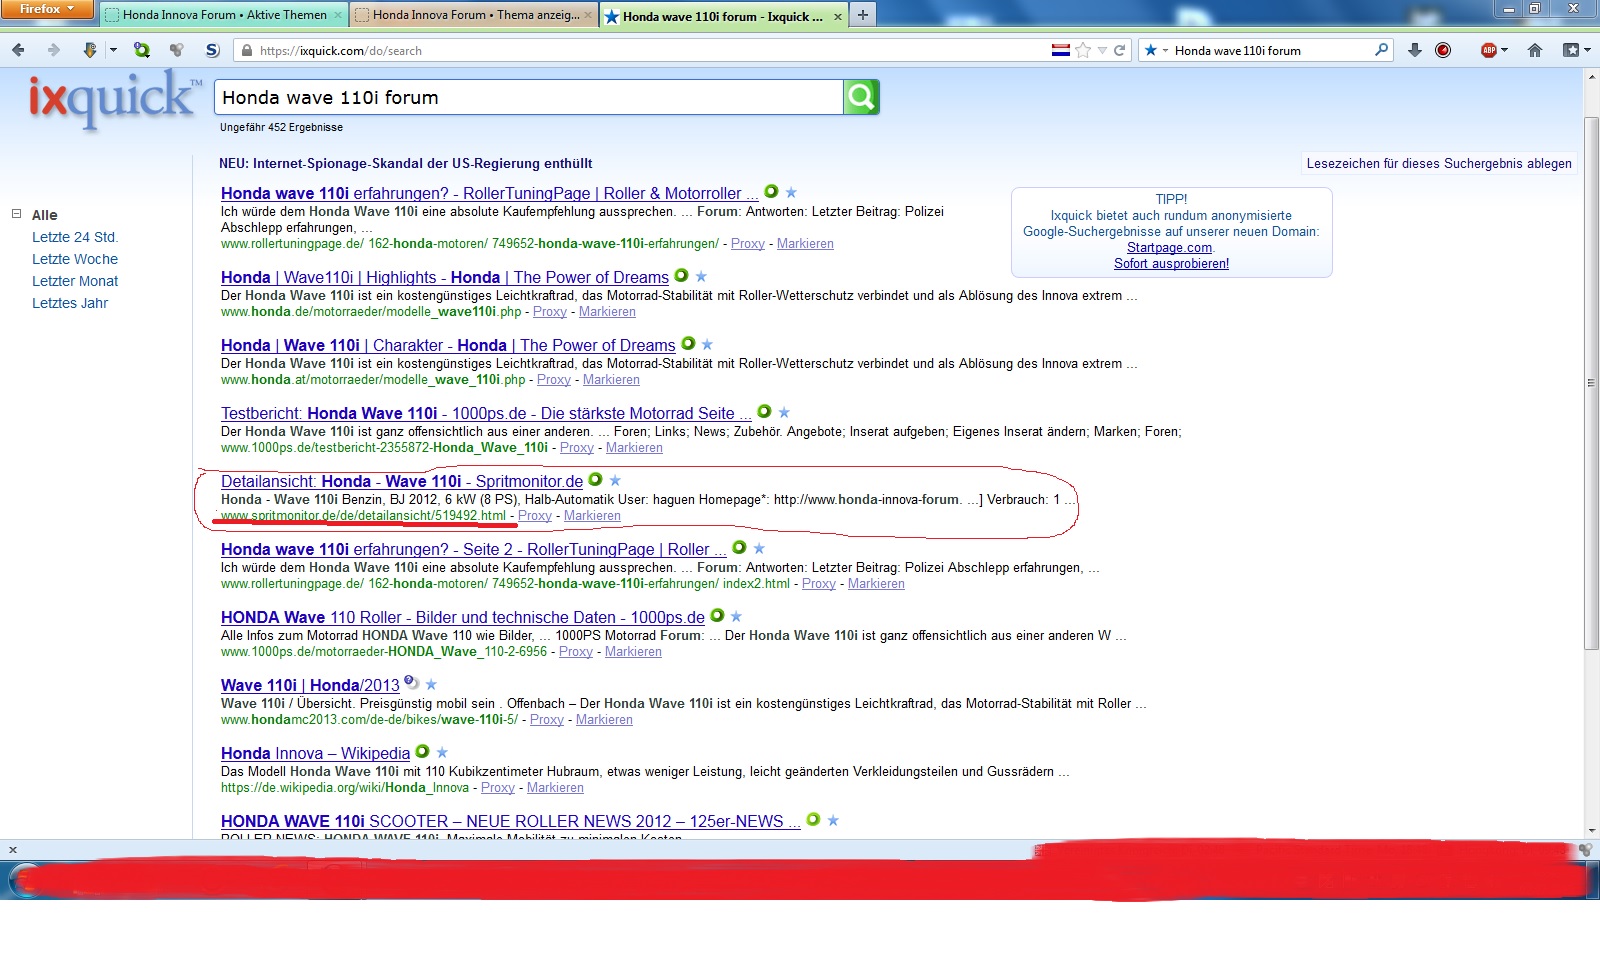Click the green circle icon beside the Spritmonitor result

[595, 480]
